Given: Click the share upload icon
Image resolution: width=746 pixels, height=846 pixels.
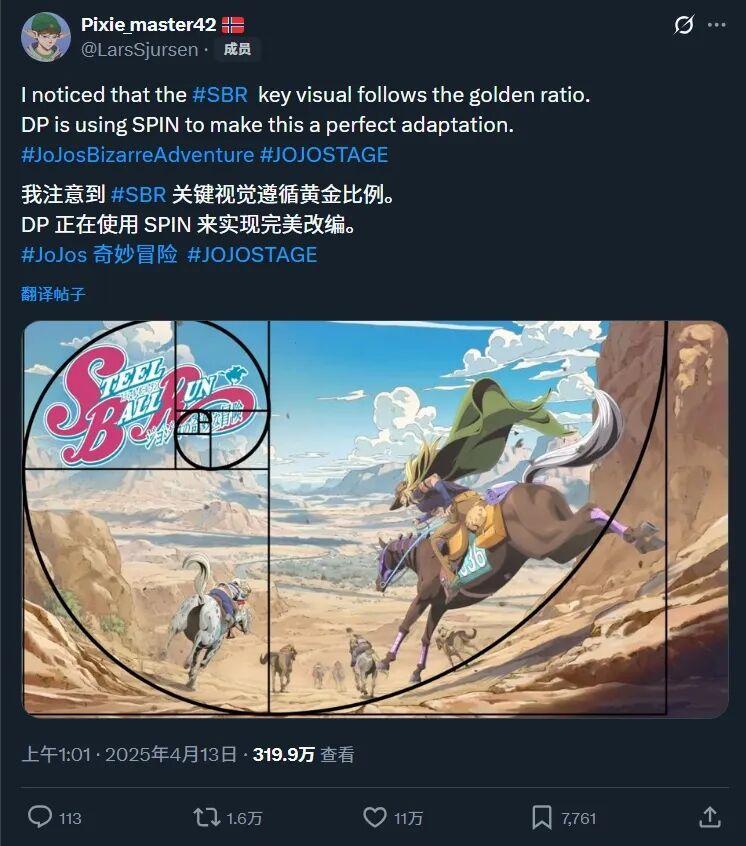Looking at the screenshot, I should coord(710,817).
